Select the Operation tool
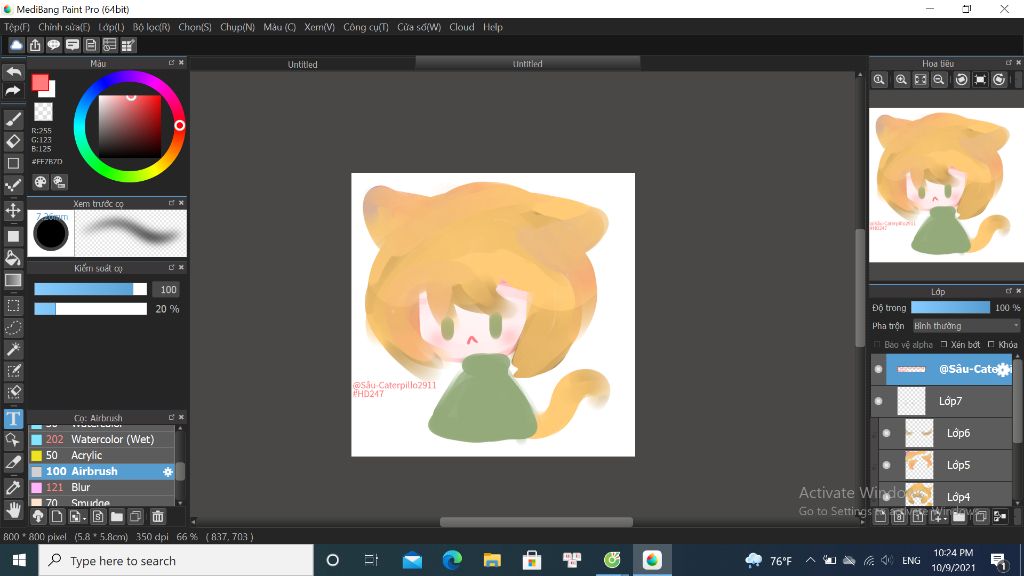1024x576 pixels. pyautogui.click(x=13, y=441)
